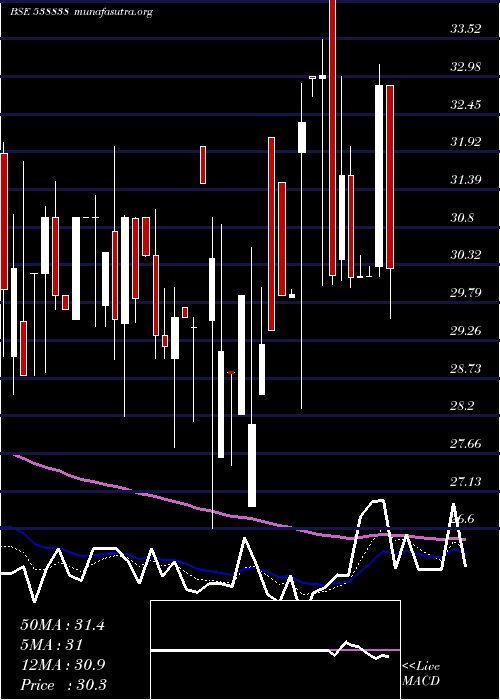Click the 31.39 price axis label
The height and width of the screenshot is (700, 500).
[x=465, y=180]
